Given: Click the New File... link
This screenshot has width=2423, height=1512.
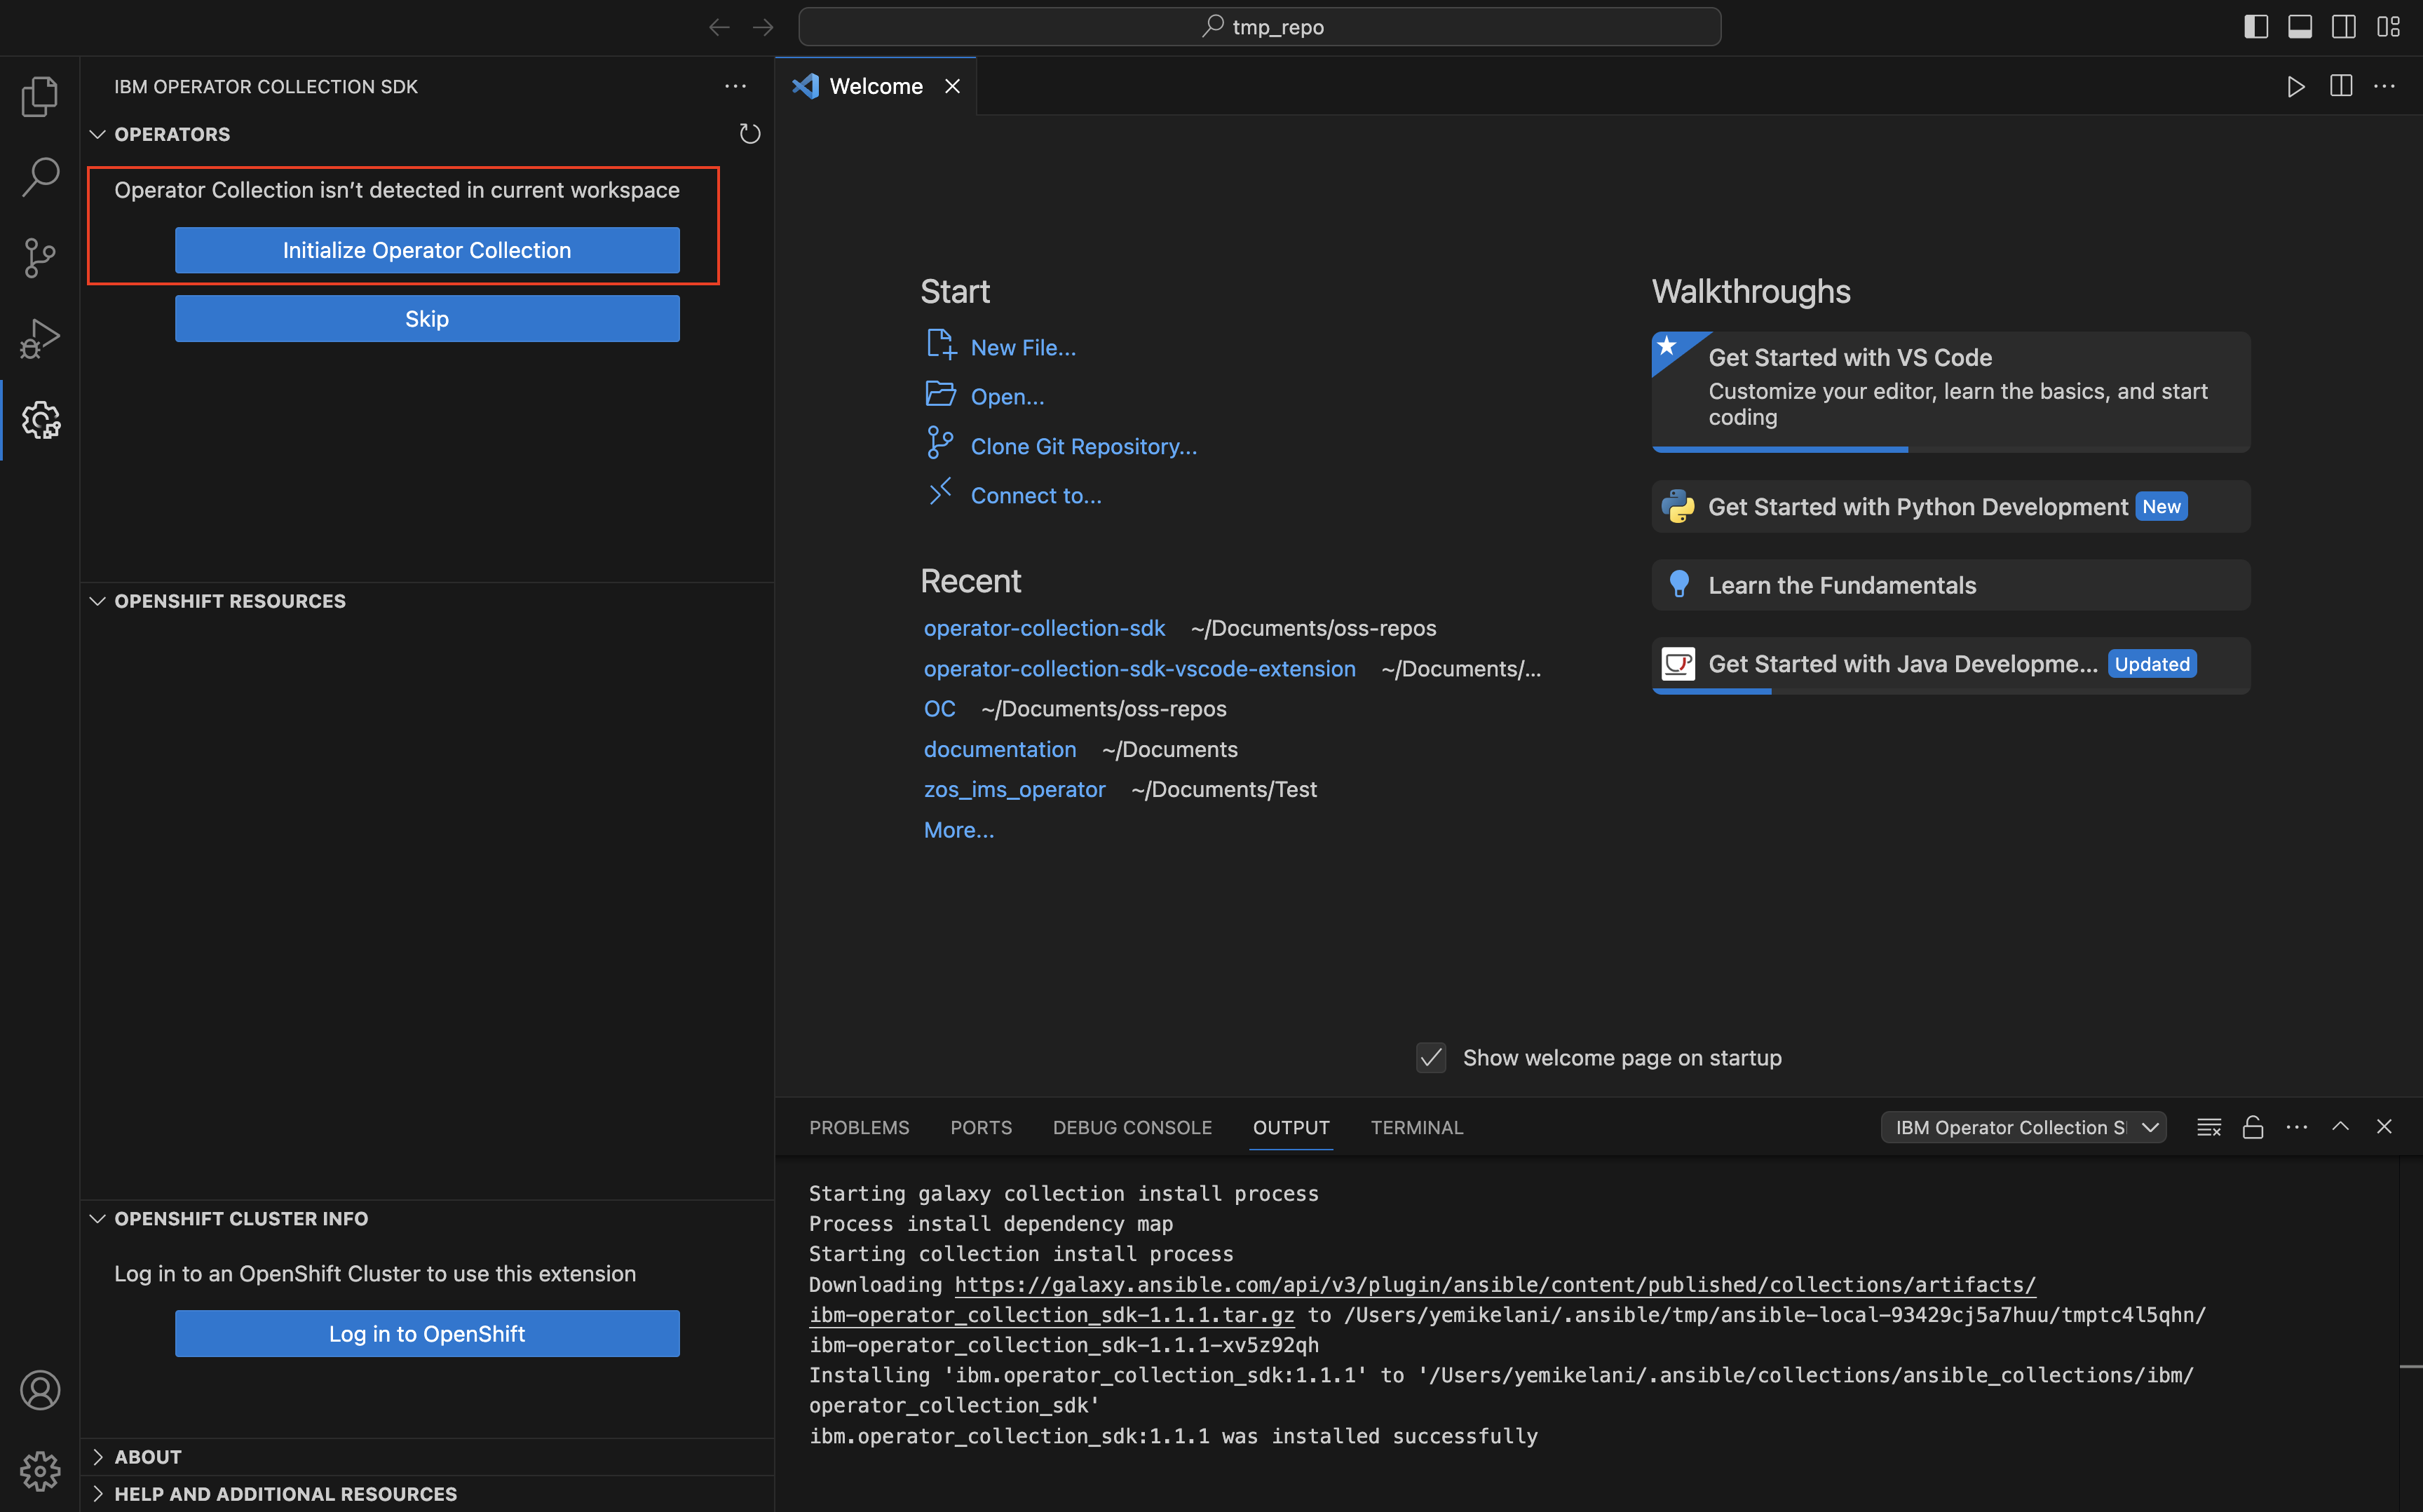Looking at the screenshot, I should (x=1023, y=347).
